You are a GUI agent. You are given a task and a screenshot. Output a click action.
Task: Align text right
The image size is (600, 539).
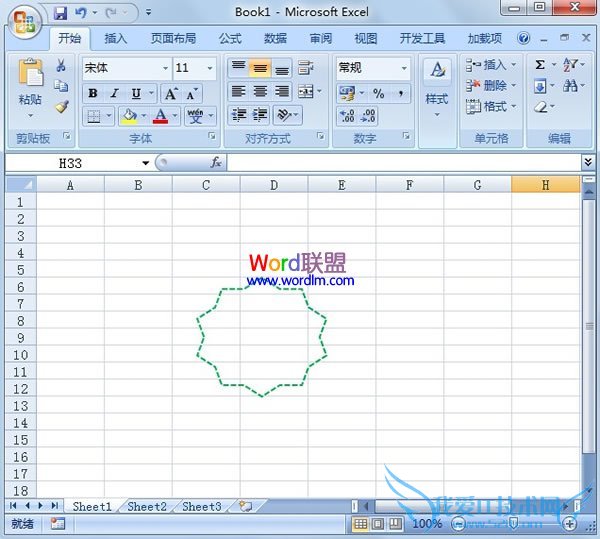click(x=282, y=91)
